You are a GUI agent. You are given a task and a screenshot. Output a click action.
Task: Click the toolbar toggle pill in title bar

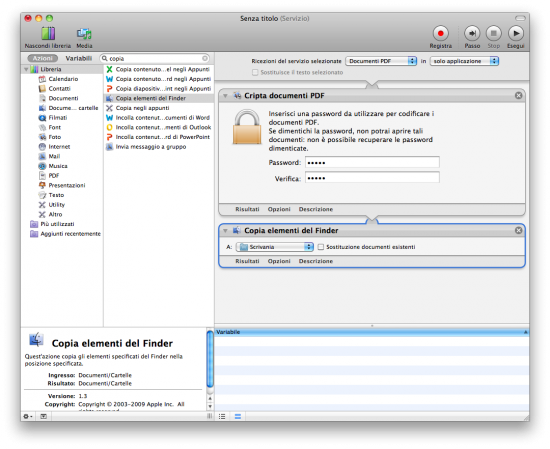(520, 18)
